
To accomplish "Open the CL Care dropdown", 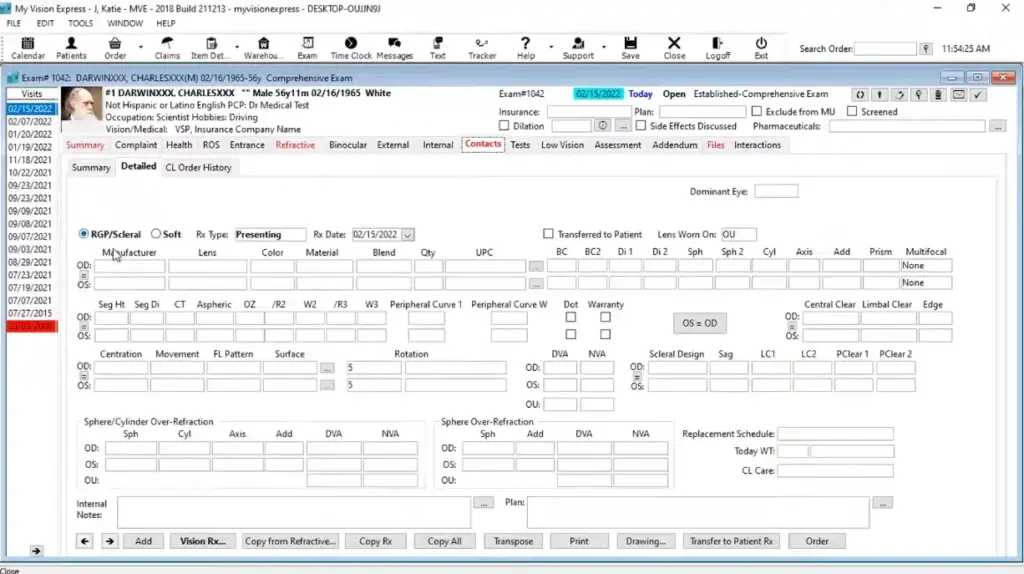I will coord(835,470).
